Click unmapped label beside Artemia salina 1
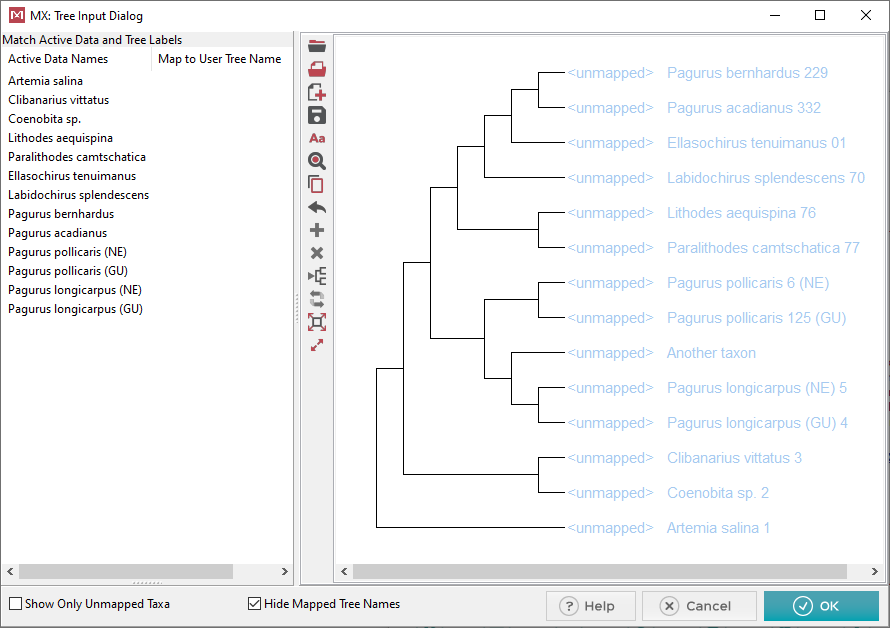 (x=610, y=528)
